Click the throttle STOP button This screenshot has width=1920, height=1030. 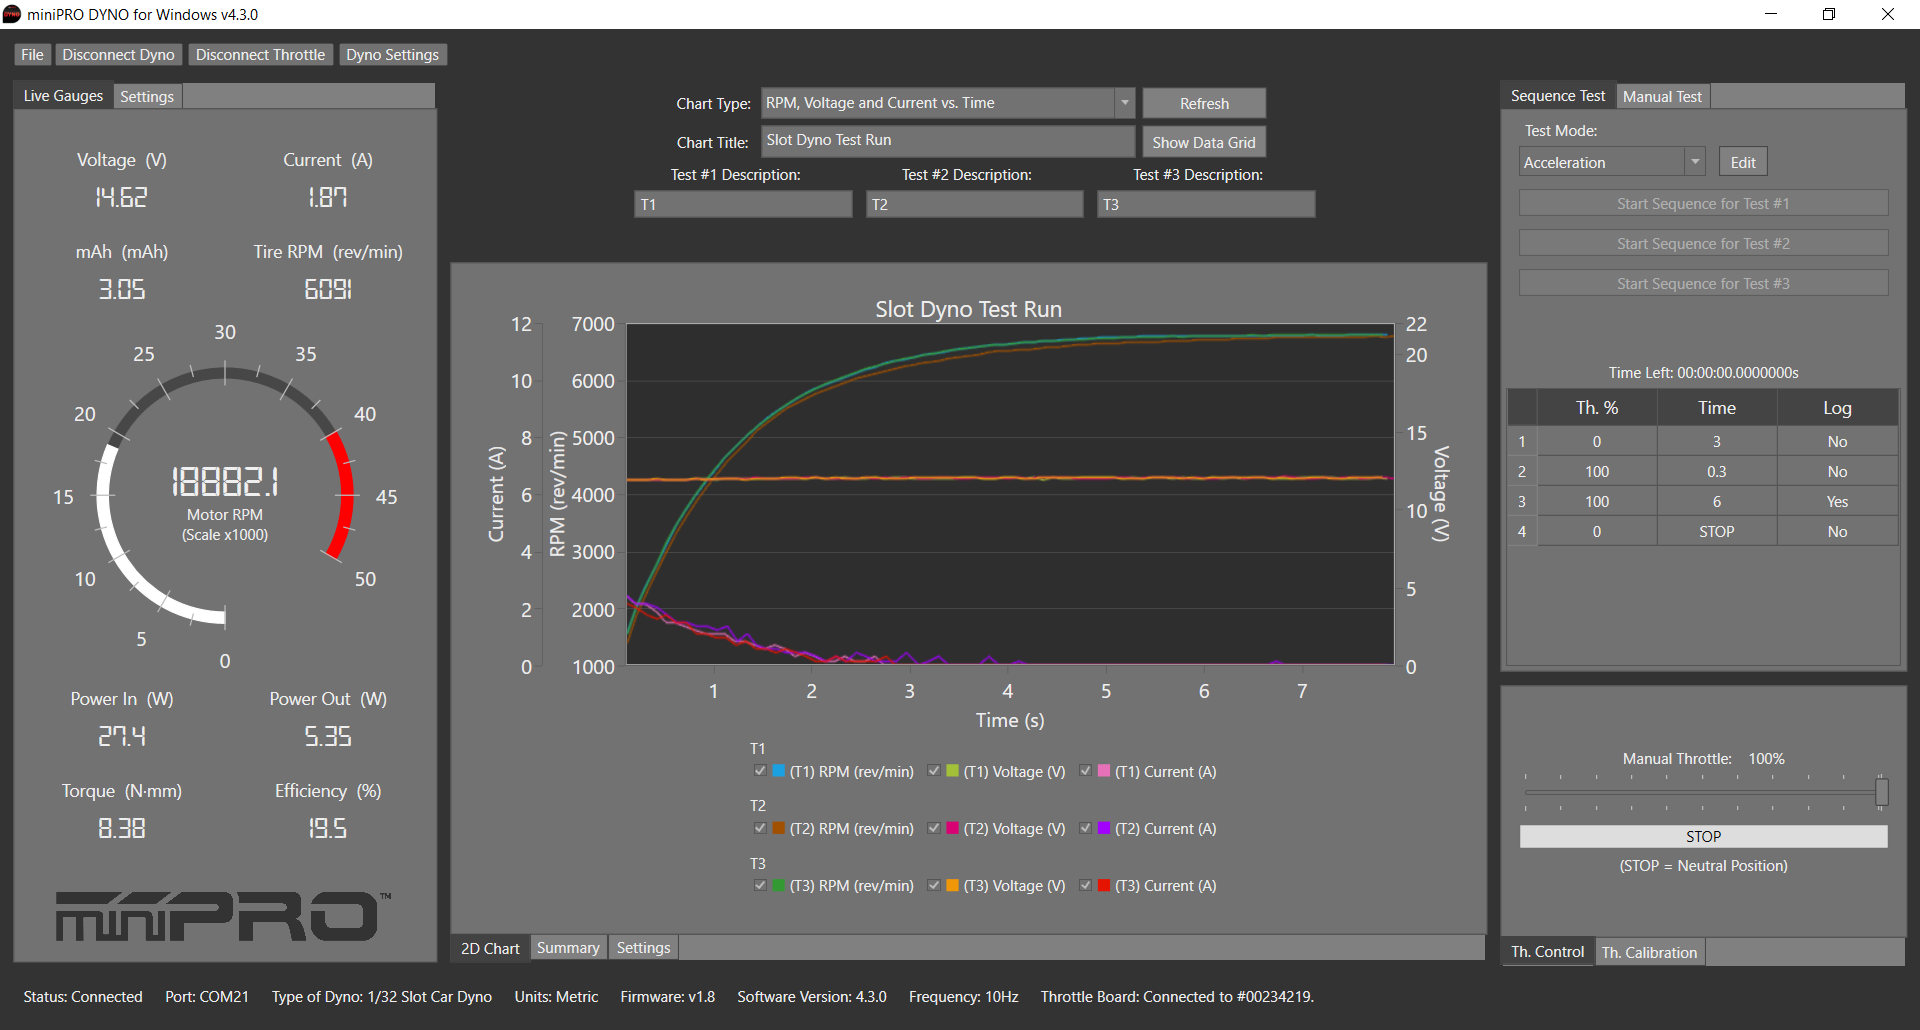click(x=1703, y=836)
